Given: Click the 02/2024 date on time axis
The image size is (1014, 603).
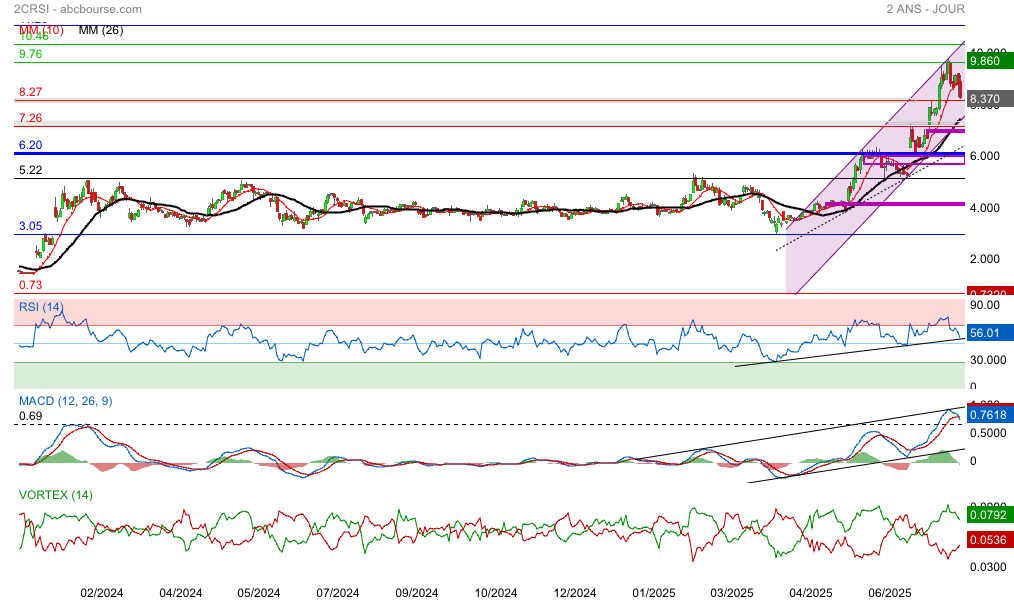Looking at the screenshot, I should [x=102, y=593].
